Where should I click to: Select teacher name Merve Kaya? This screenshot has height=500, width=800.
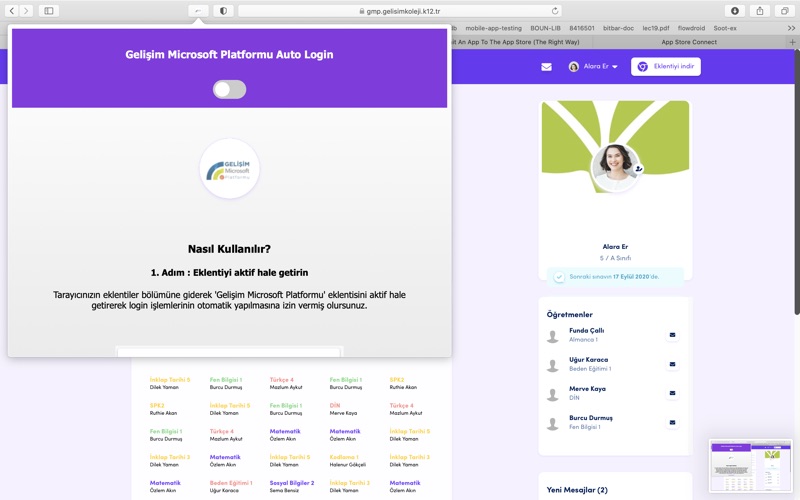tap(587, 389)
